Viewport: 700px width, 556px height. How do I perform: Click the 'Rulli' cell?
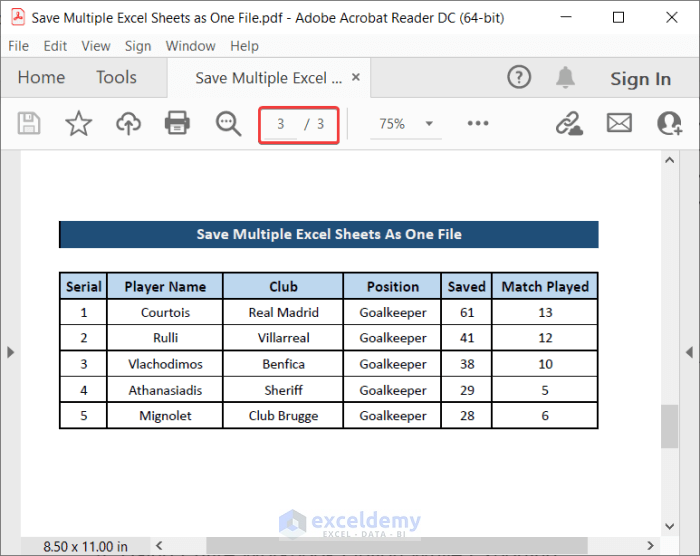pos(165,338)
